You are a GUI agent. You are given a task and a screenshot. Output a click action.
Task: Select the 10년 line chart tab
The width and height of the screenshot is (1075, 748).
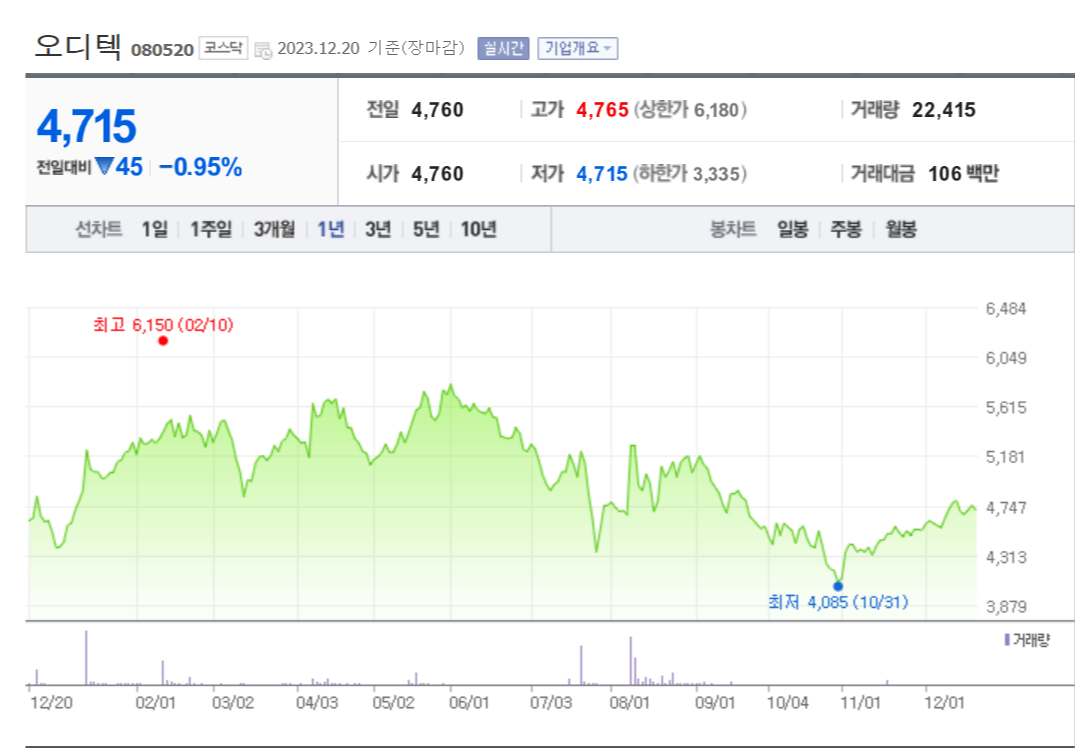[479, 229]
